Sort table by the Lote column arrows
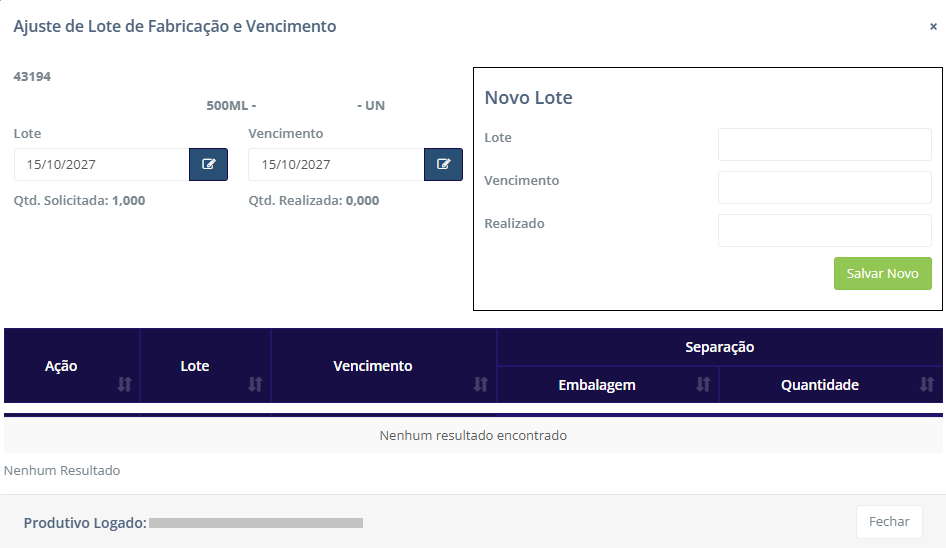Image resolution: width=946 pixels, height=548 pixels. click(255, 384)
